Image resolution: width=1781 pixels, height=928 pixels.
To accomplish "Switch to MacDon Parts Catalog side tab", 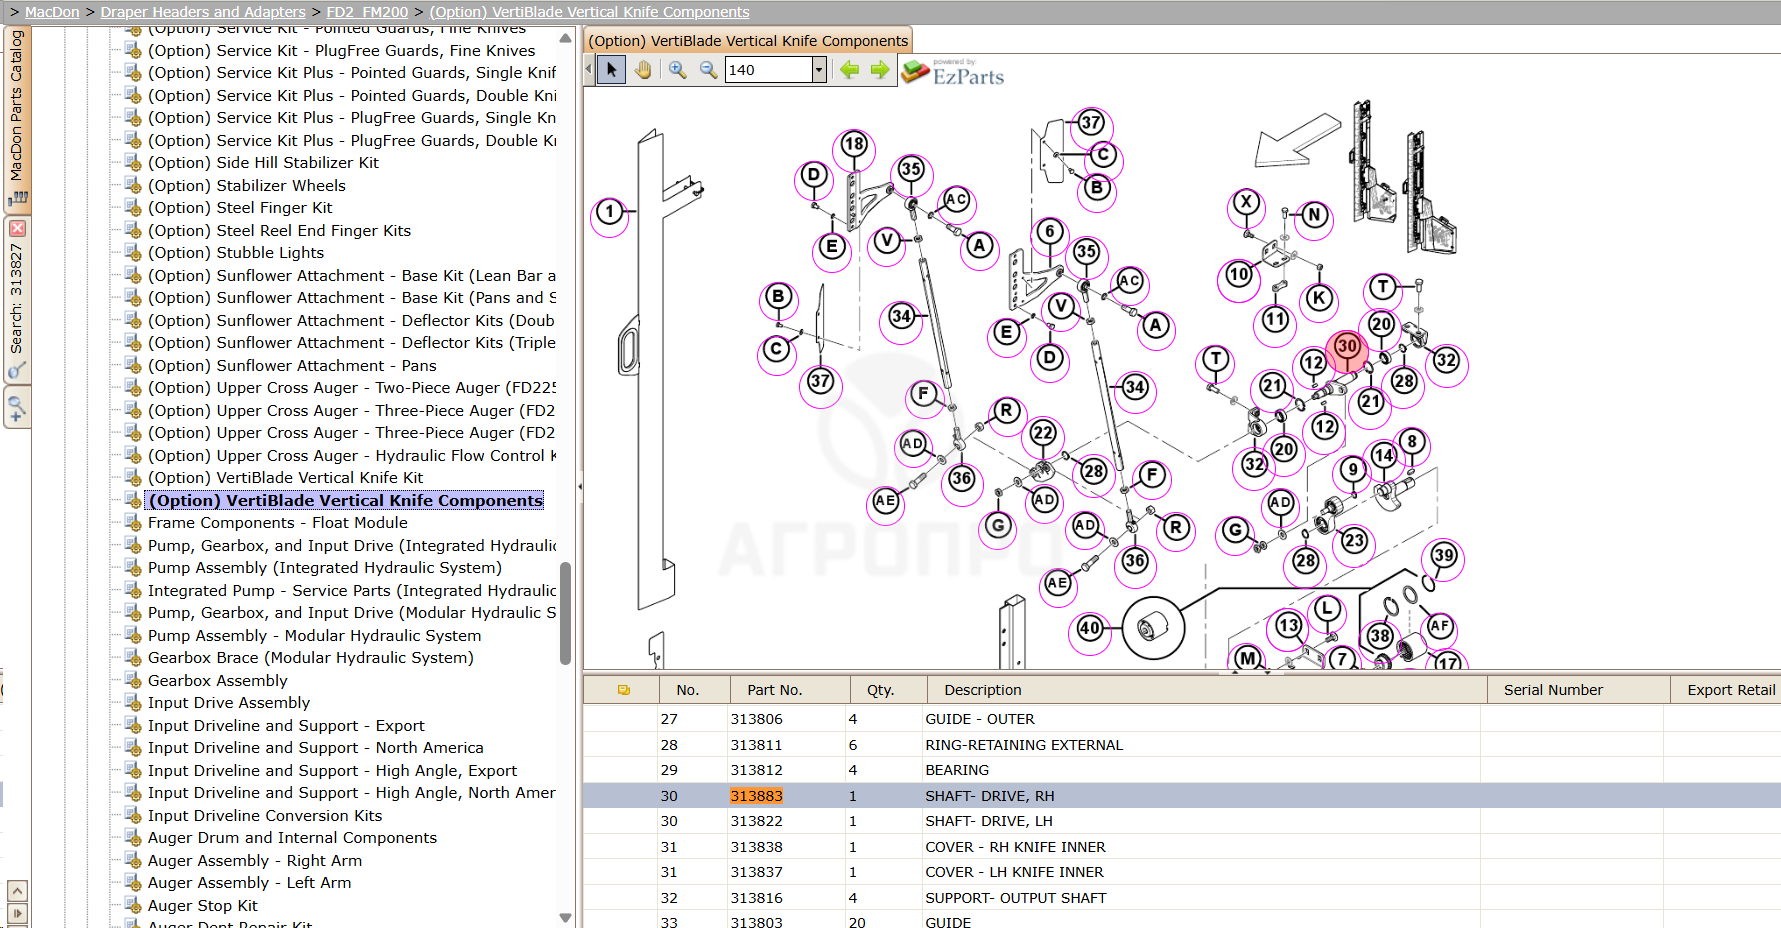I will 17,120.
